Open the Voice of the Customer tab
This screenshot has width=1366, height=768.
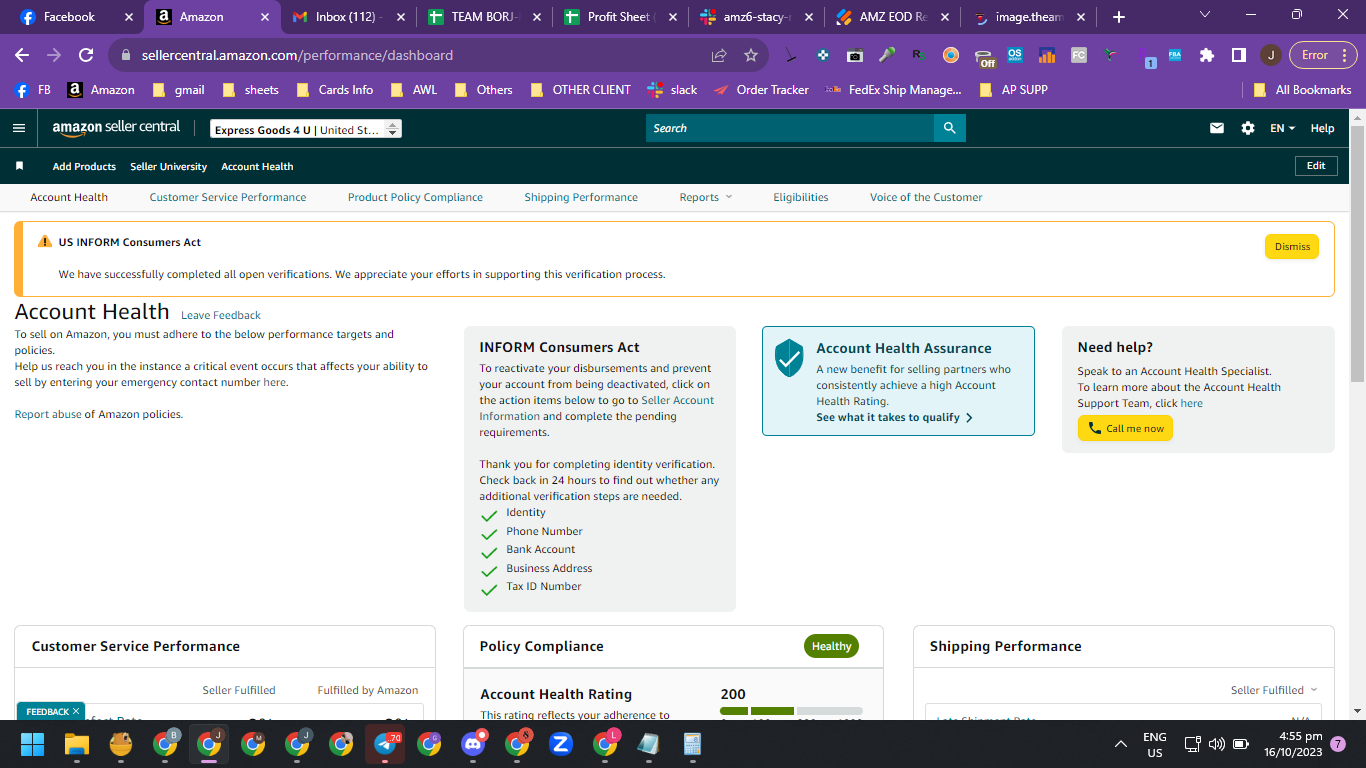click(x=926, y=197)
